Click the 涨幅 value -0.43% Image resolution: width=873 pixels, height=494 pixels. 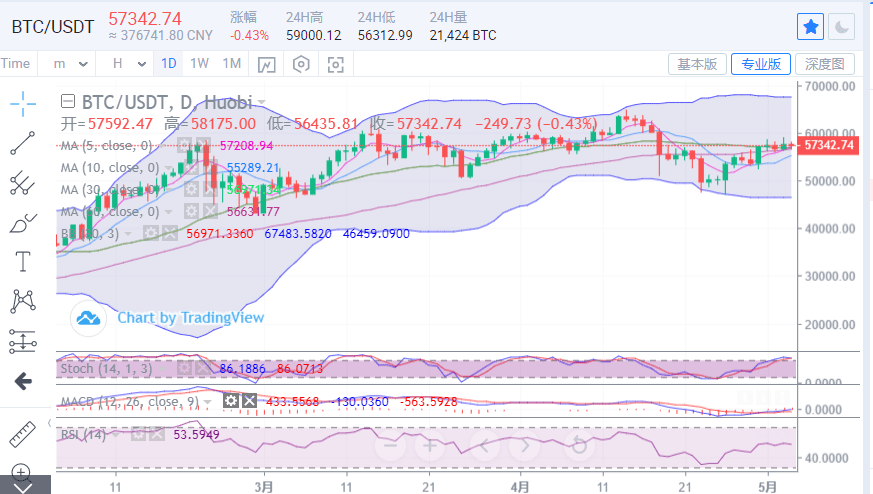tap(249, 35)
